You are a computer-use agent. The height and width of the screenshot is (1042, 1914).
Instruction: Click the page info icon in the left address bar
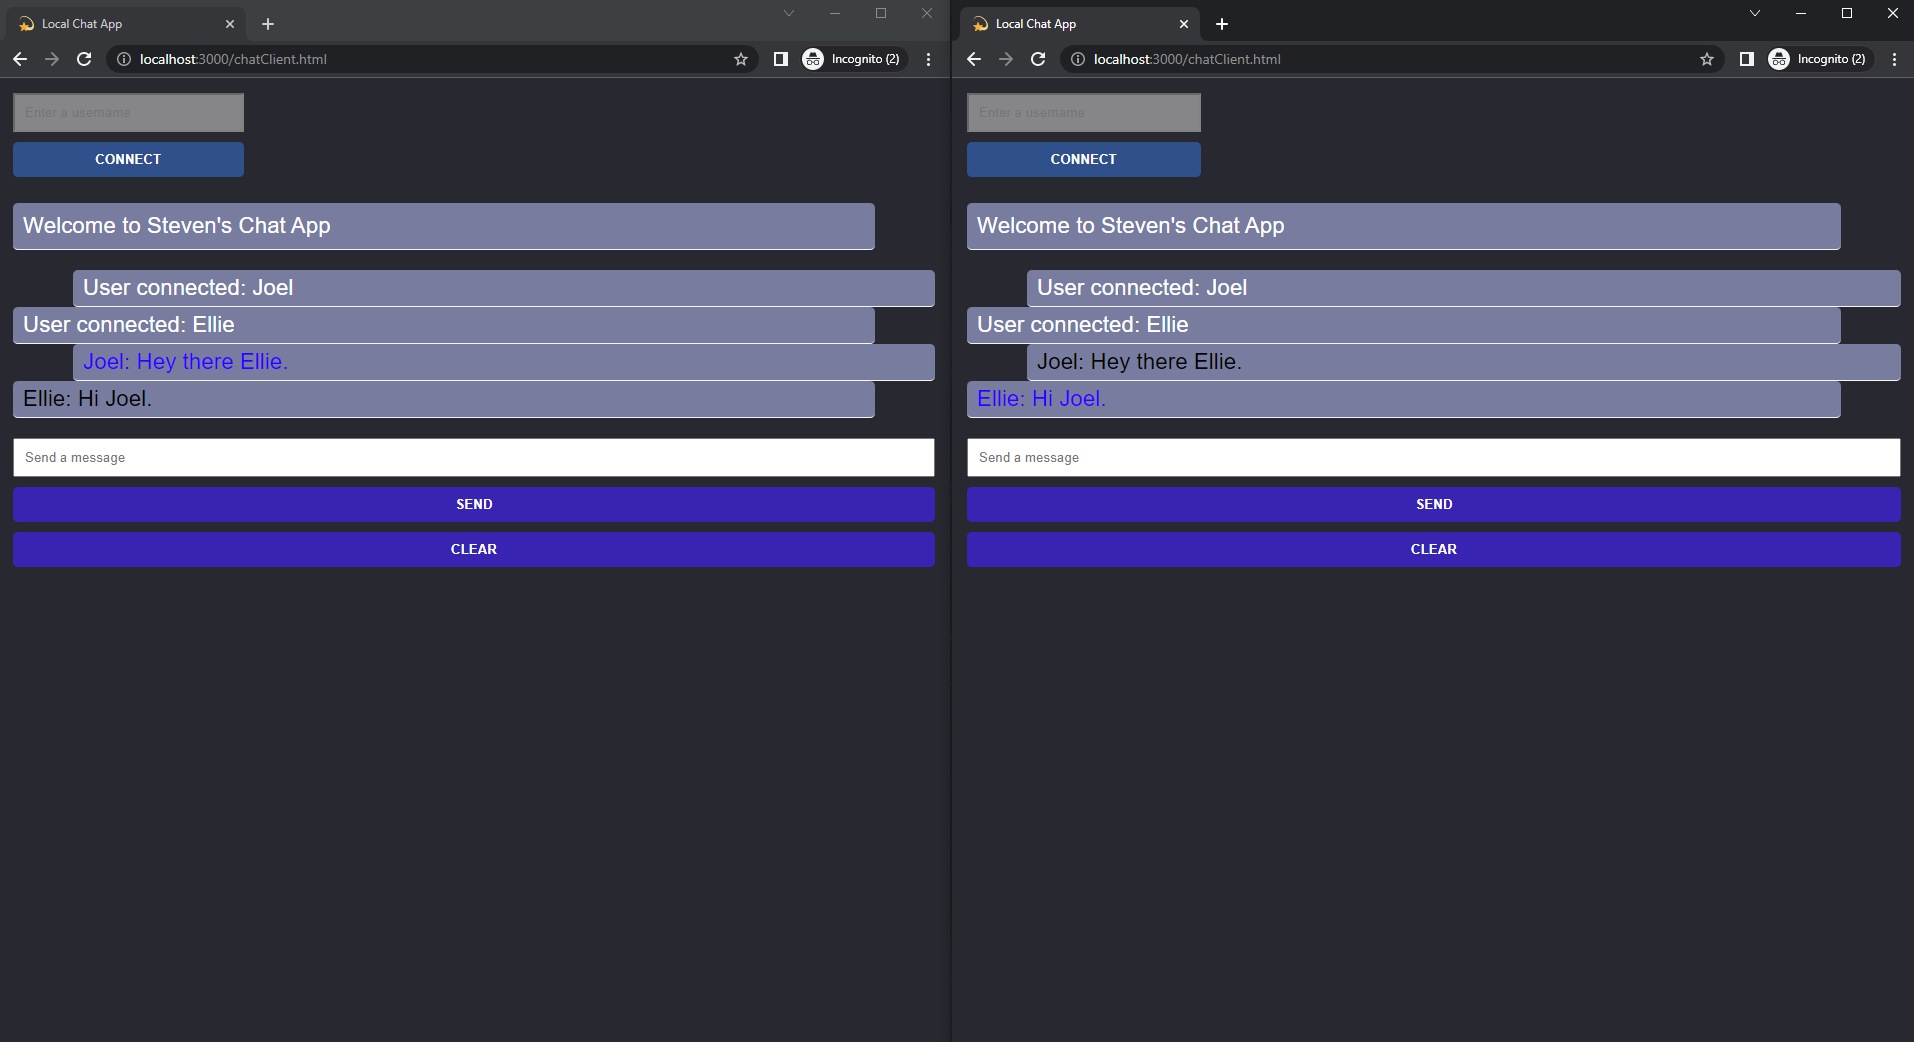pos(123,59)
